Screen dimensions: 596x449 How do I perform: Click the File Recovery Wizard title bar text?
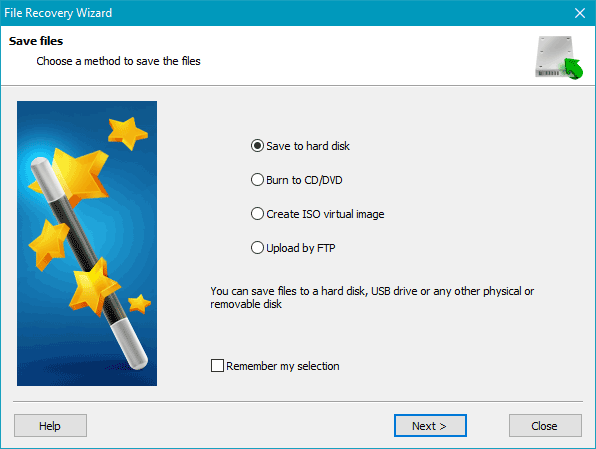coord(58,13)
